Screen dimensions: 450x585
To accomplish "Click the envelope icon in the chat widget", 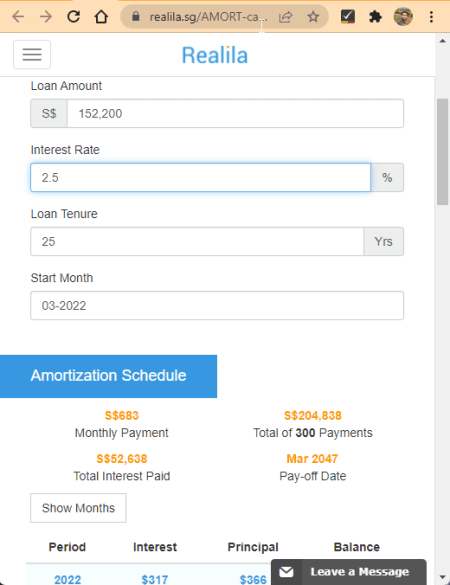I will 286,572.
